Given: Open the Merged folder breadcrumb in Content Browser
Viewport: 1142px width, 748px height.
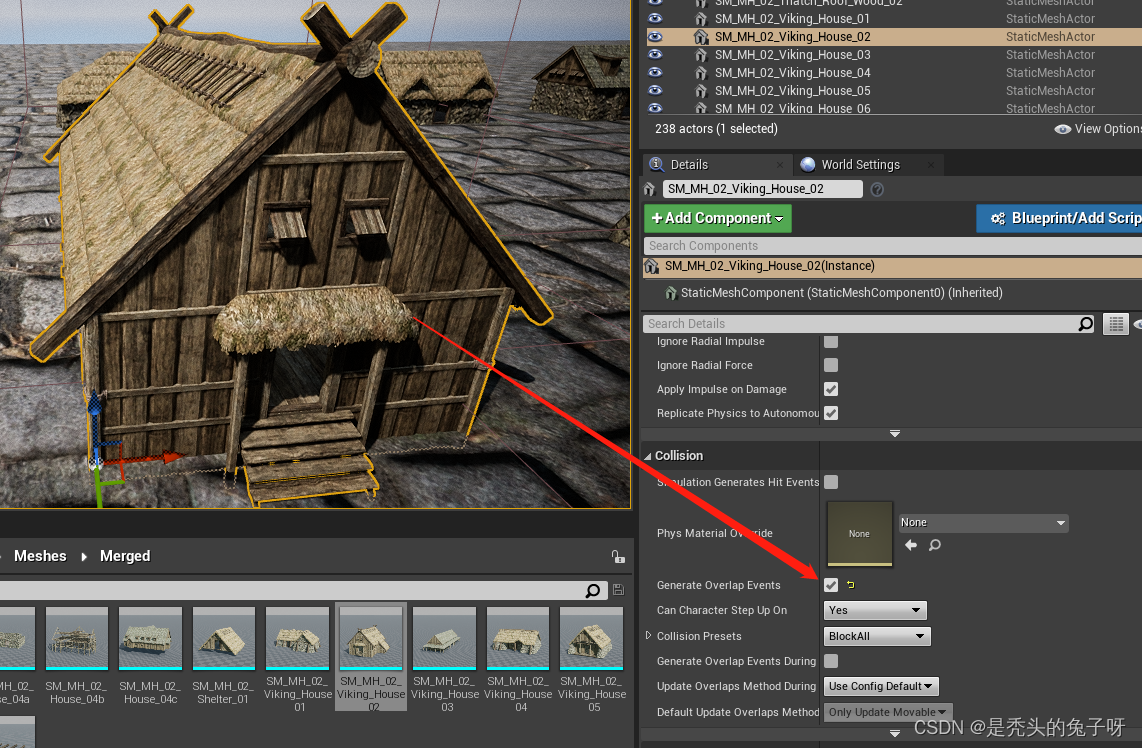Looking at the screenshot, I should point(124,556).
